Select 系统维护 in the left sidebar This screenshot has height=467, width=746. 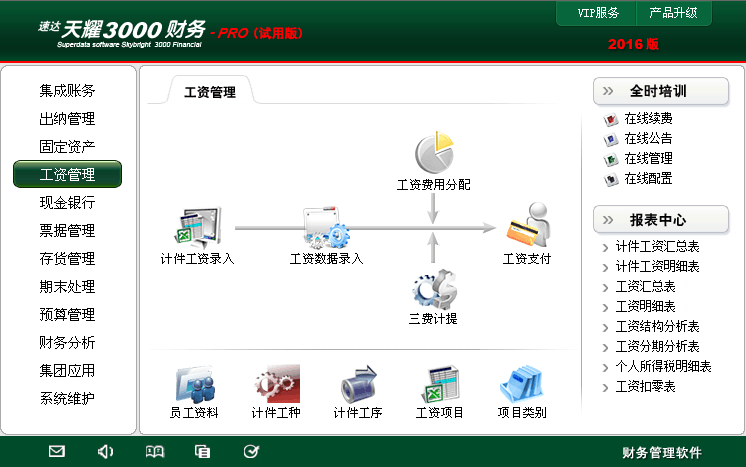[67, 399]
